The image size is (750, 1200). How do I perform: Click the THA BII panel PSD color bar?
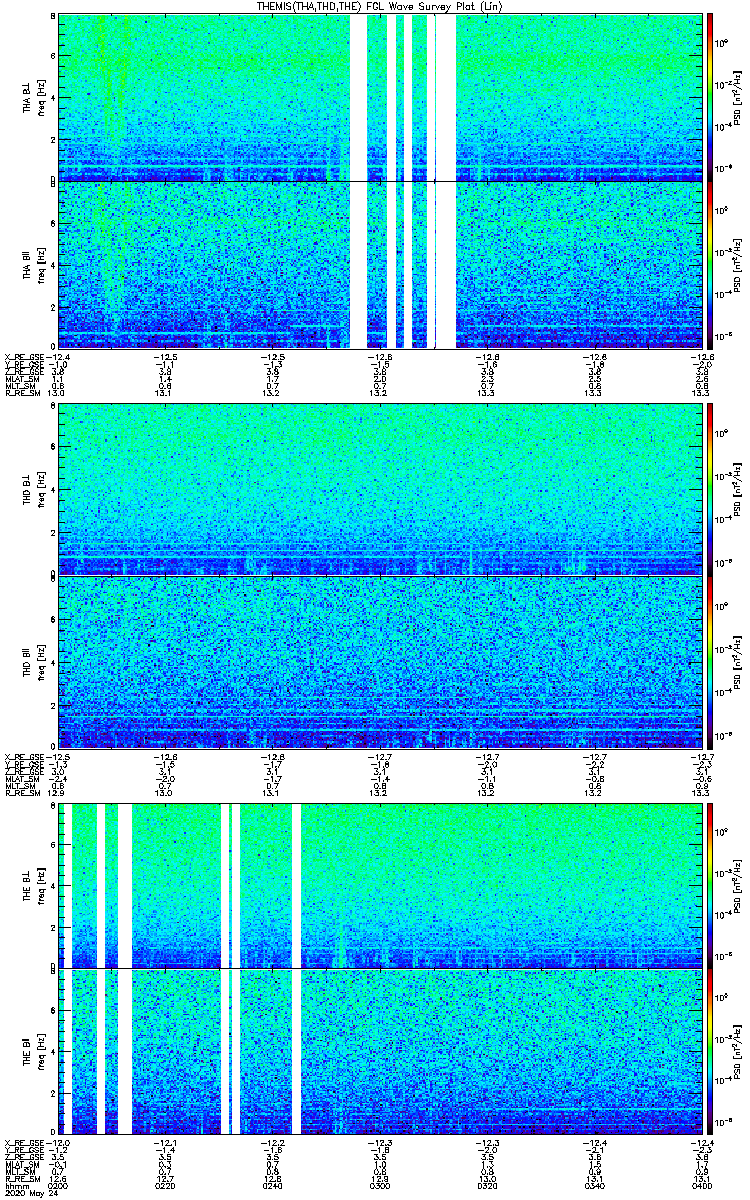pos(710,265)
